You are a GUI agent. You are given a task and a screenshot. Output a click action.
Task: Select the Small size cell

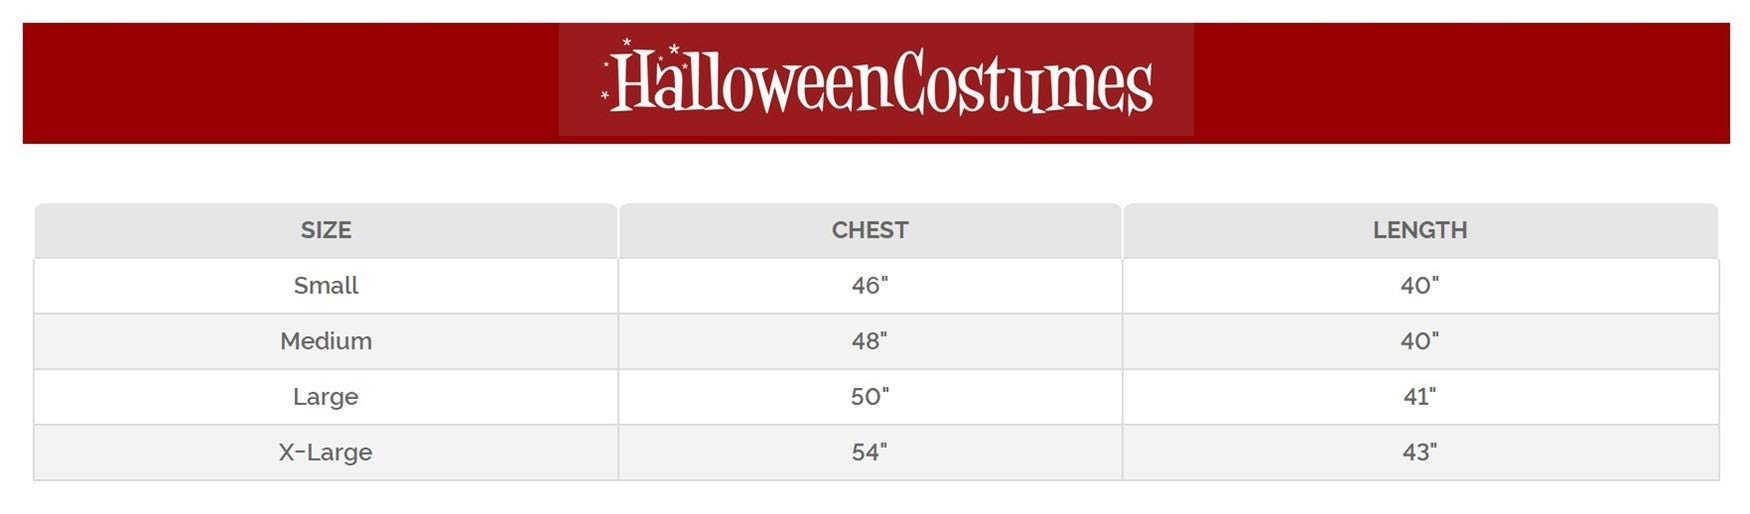tap(326, 285)
